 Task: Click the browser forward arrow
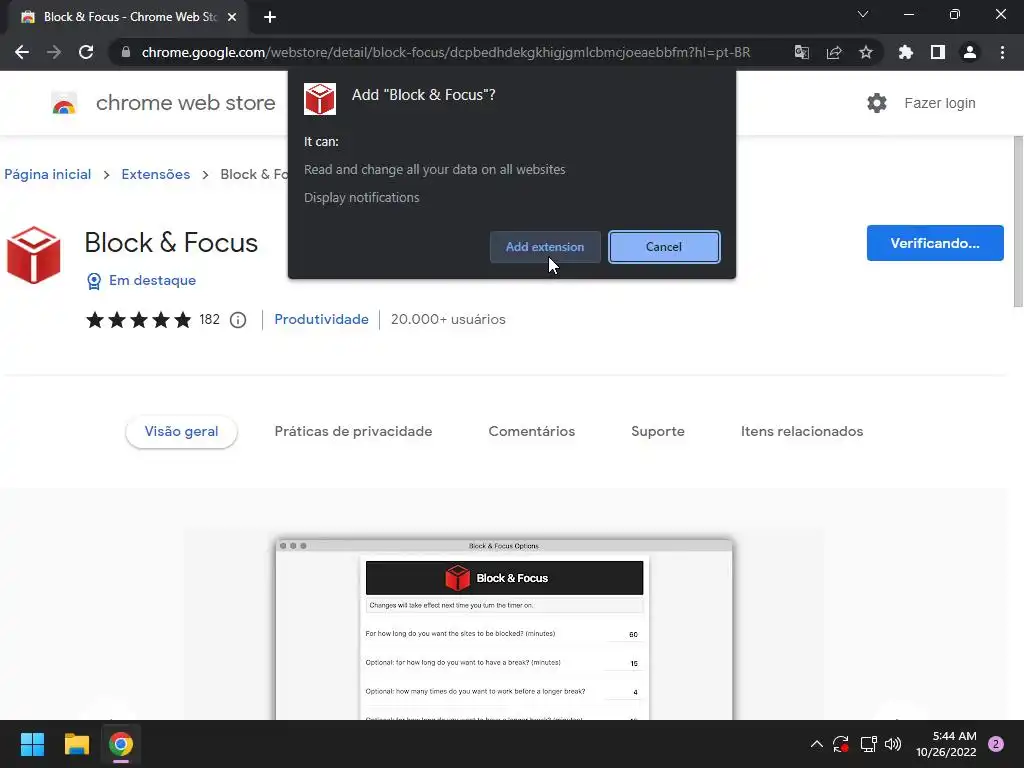coord(54,52)
